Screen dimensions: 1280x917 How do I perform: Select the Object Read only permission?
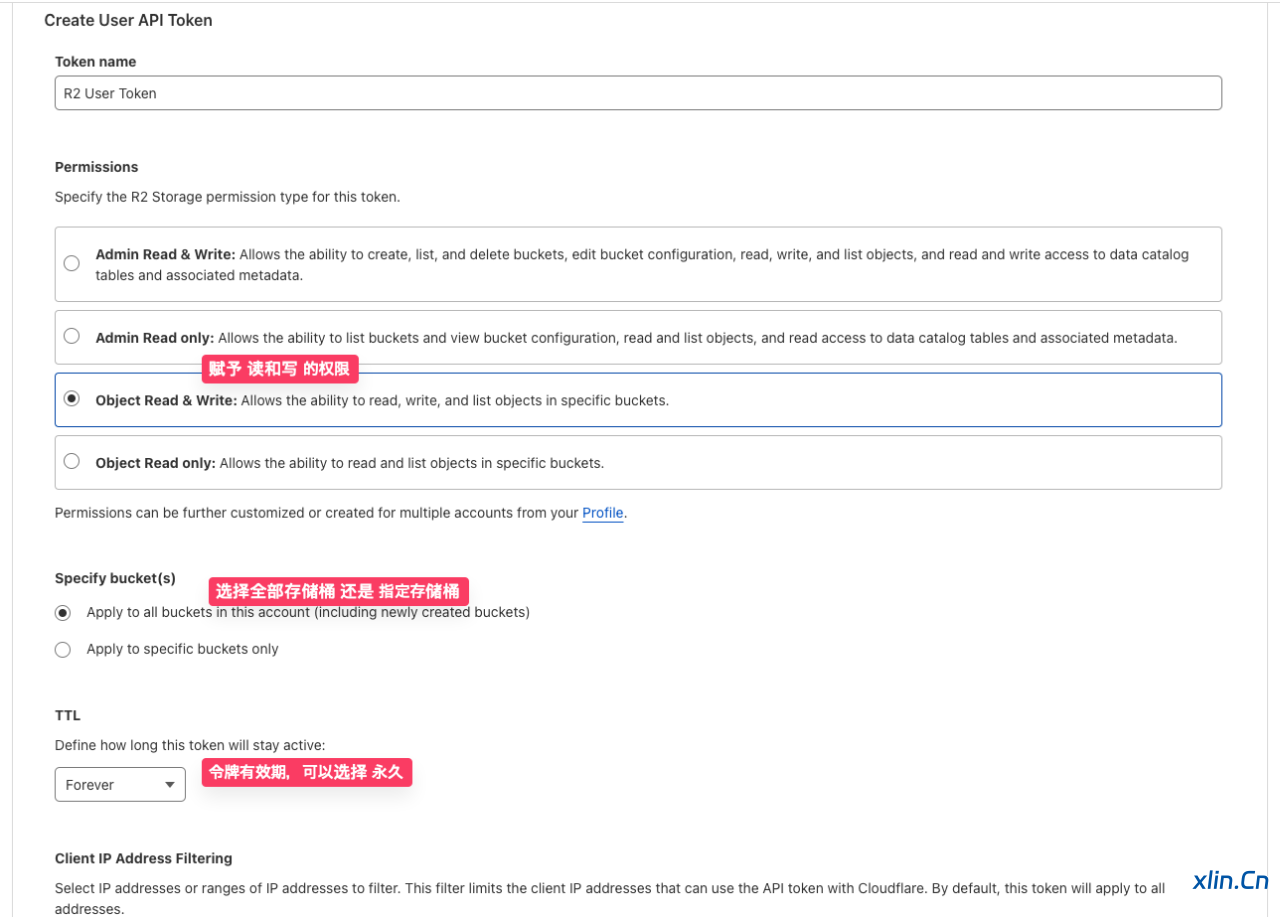(71, 461)
